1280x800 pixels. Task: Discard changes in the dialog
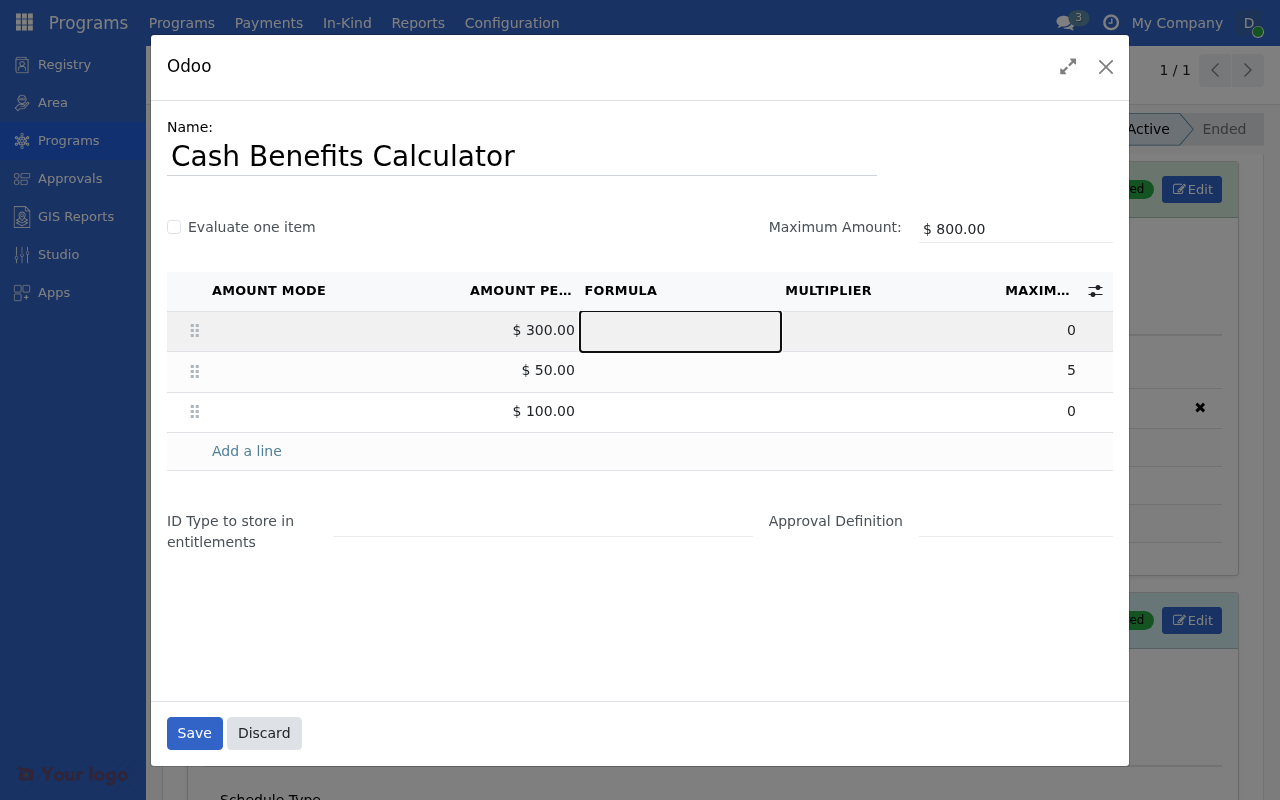coord(264,733)
